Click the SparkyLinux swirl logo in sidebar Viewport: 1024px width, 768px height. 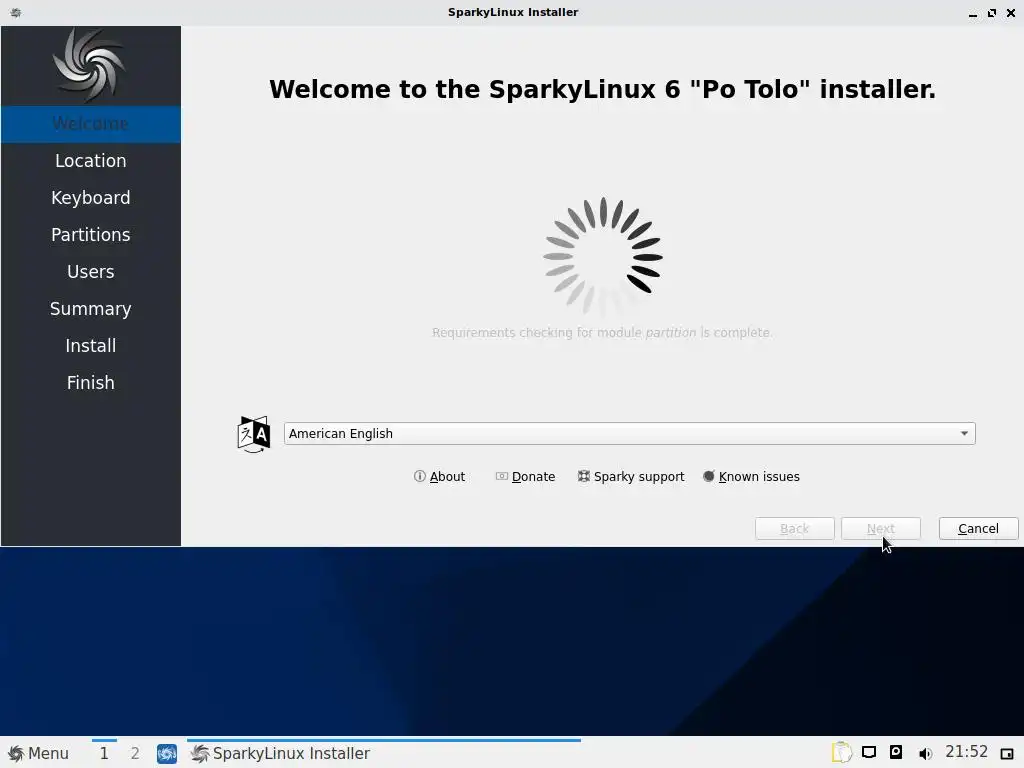(x=90, y=65)
